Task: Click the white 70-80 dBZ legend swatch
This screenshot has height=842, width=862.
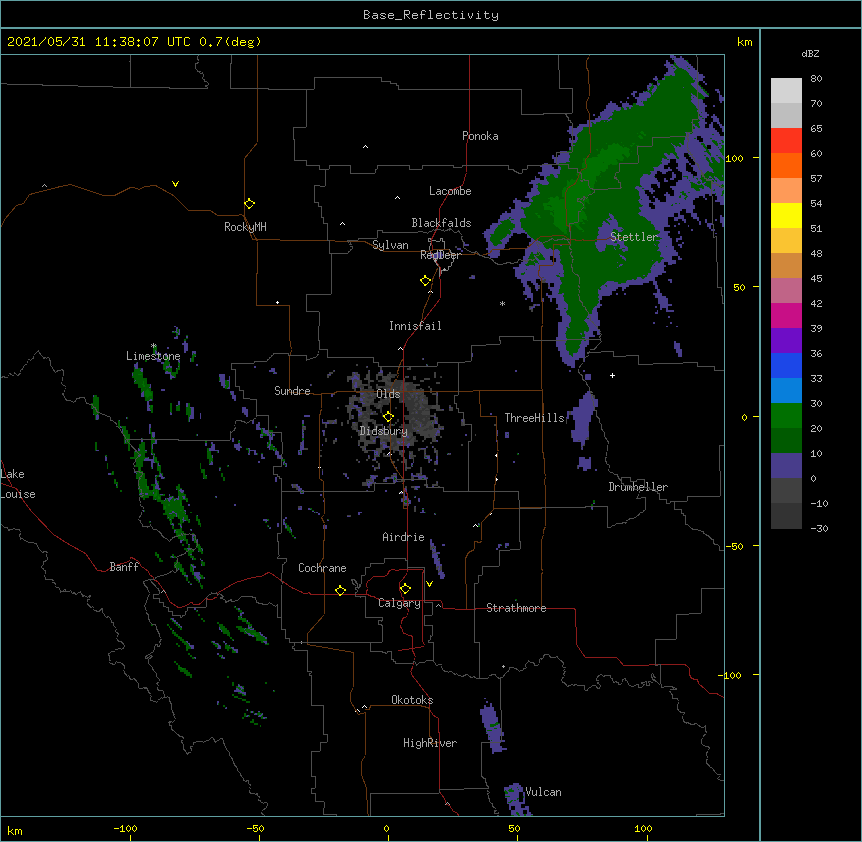Action: [x=786, y=91]
